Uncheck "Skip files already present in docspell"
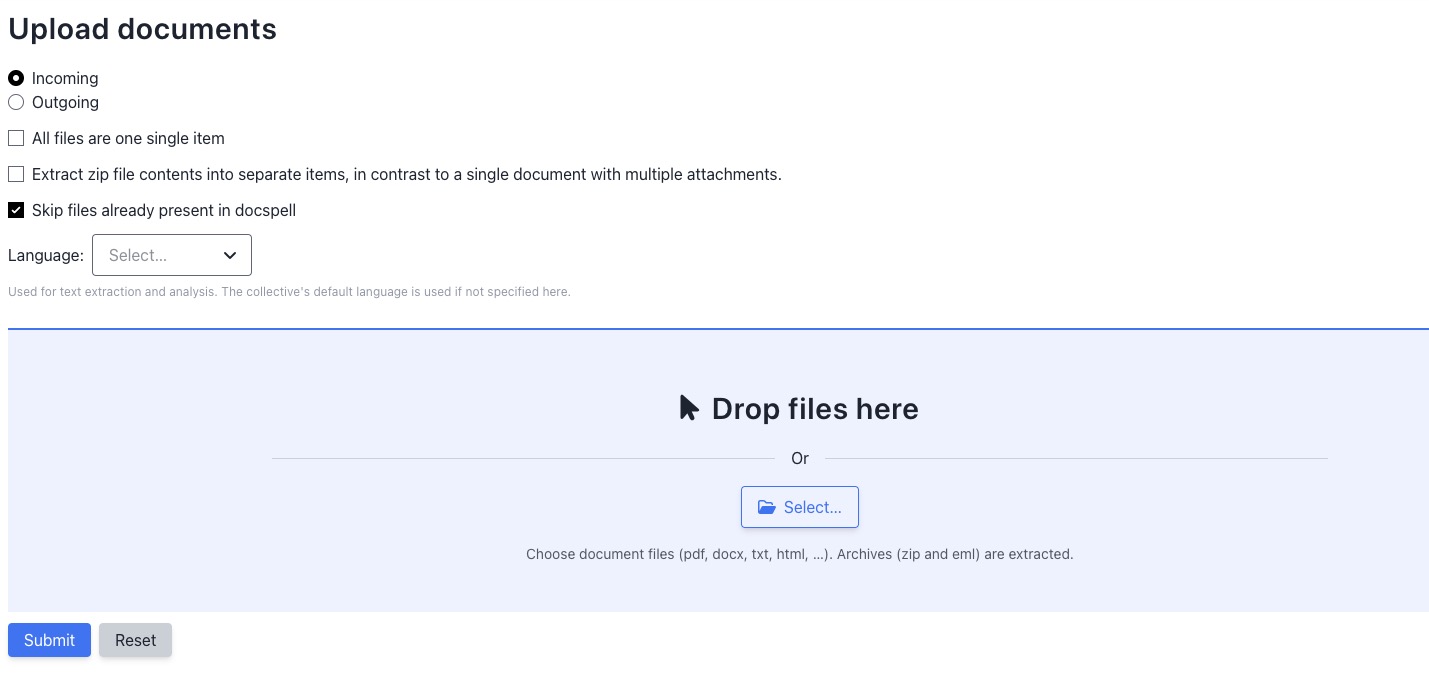 [16, 210]
